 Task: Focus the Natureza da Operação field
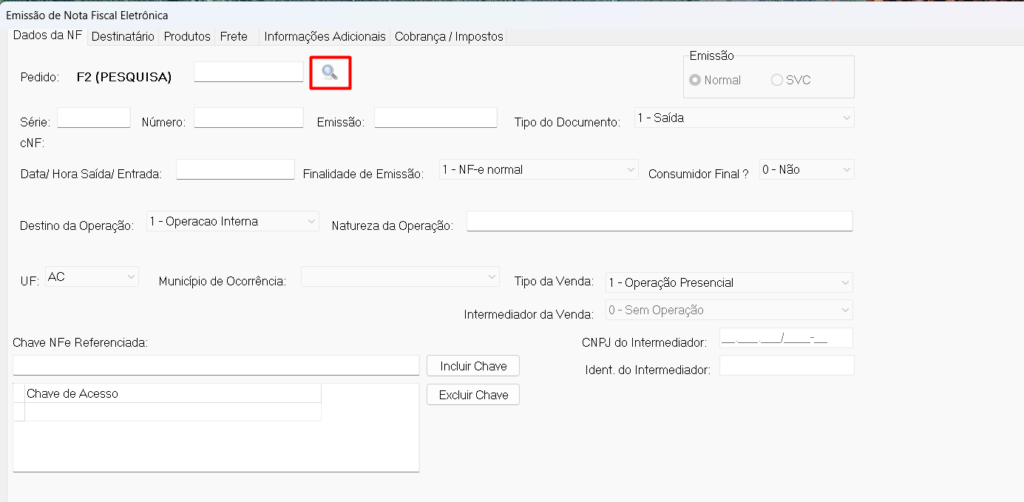658,222
